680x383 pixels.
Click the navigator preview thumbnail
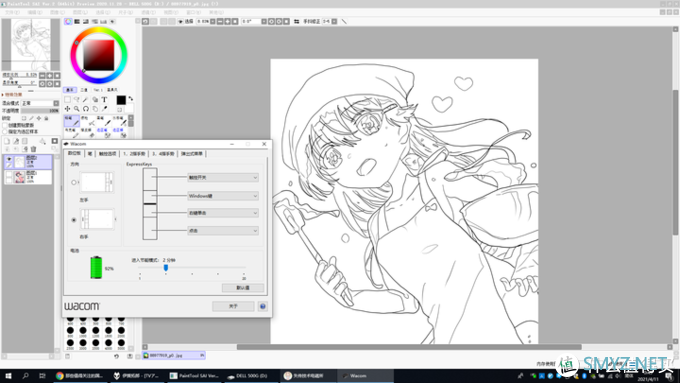31,45
